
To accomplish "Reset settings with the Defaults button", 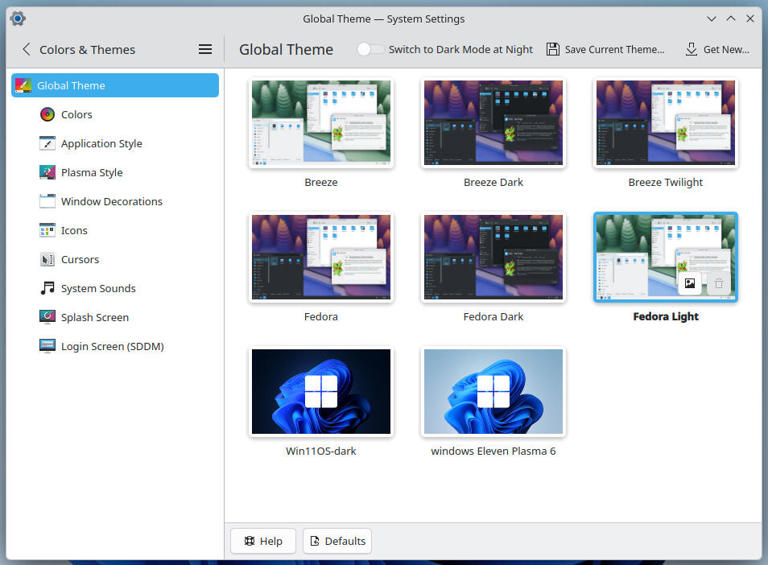I will click(x=337, y=541).
